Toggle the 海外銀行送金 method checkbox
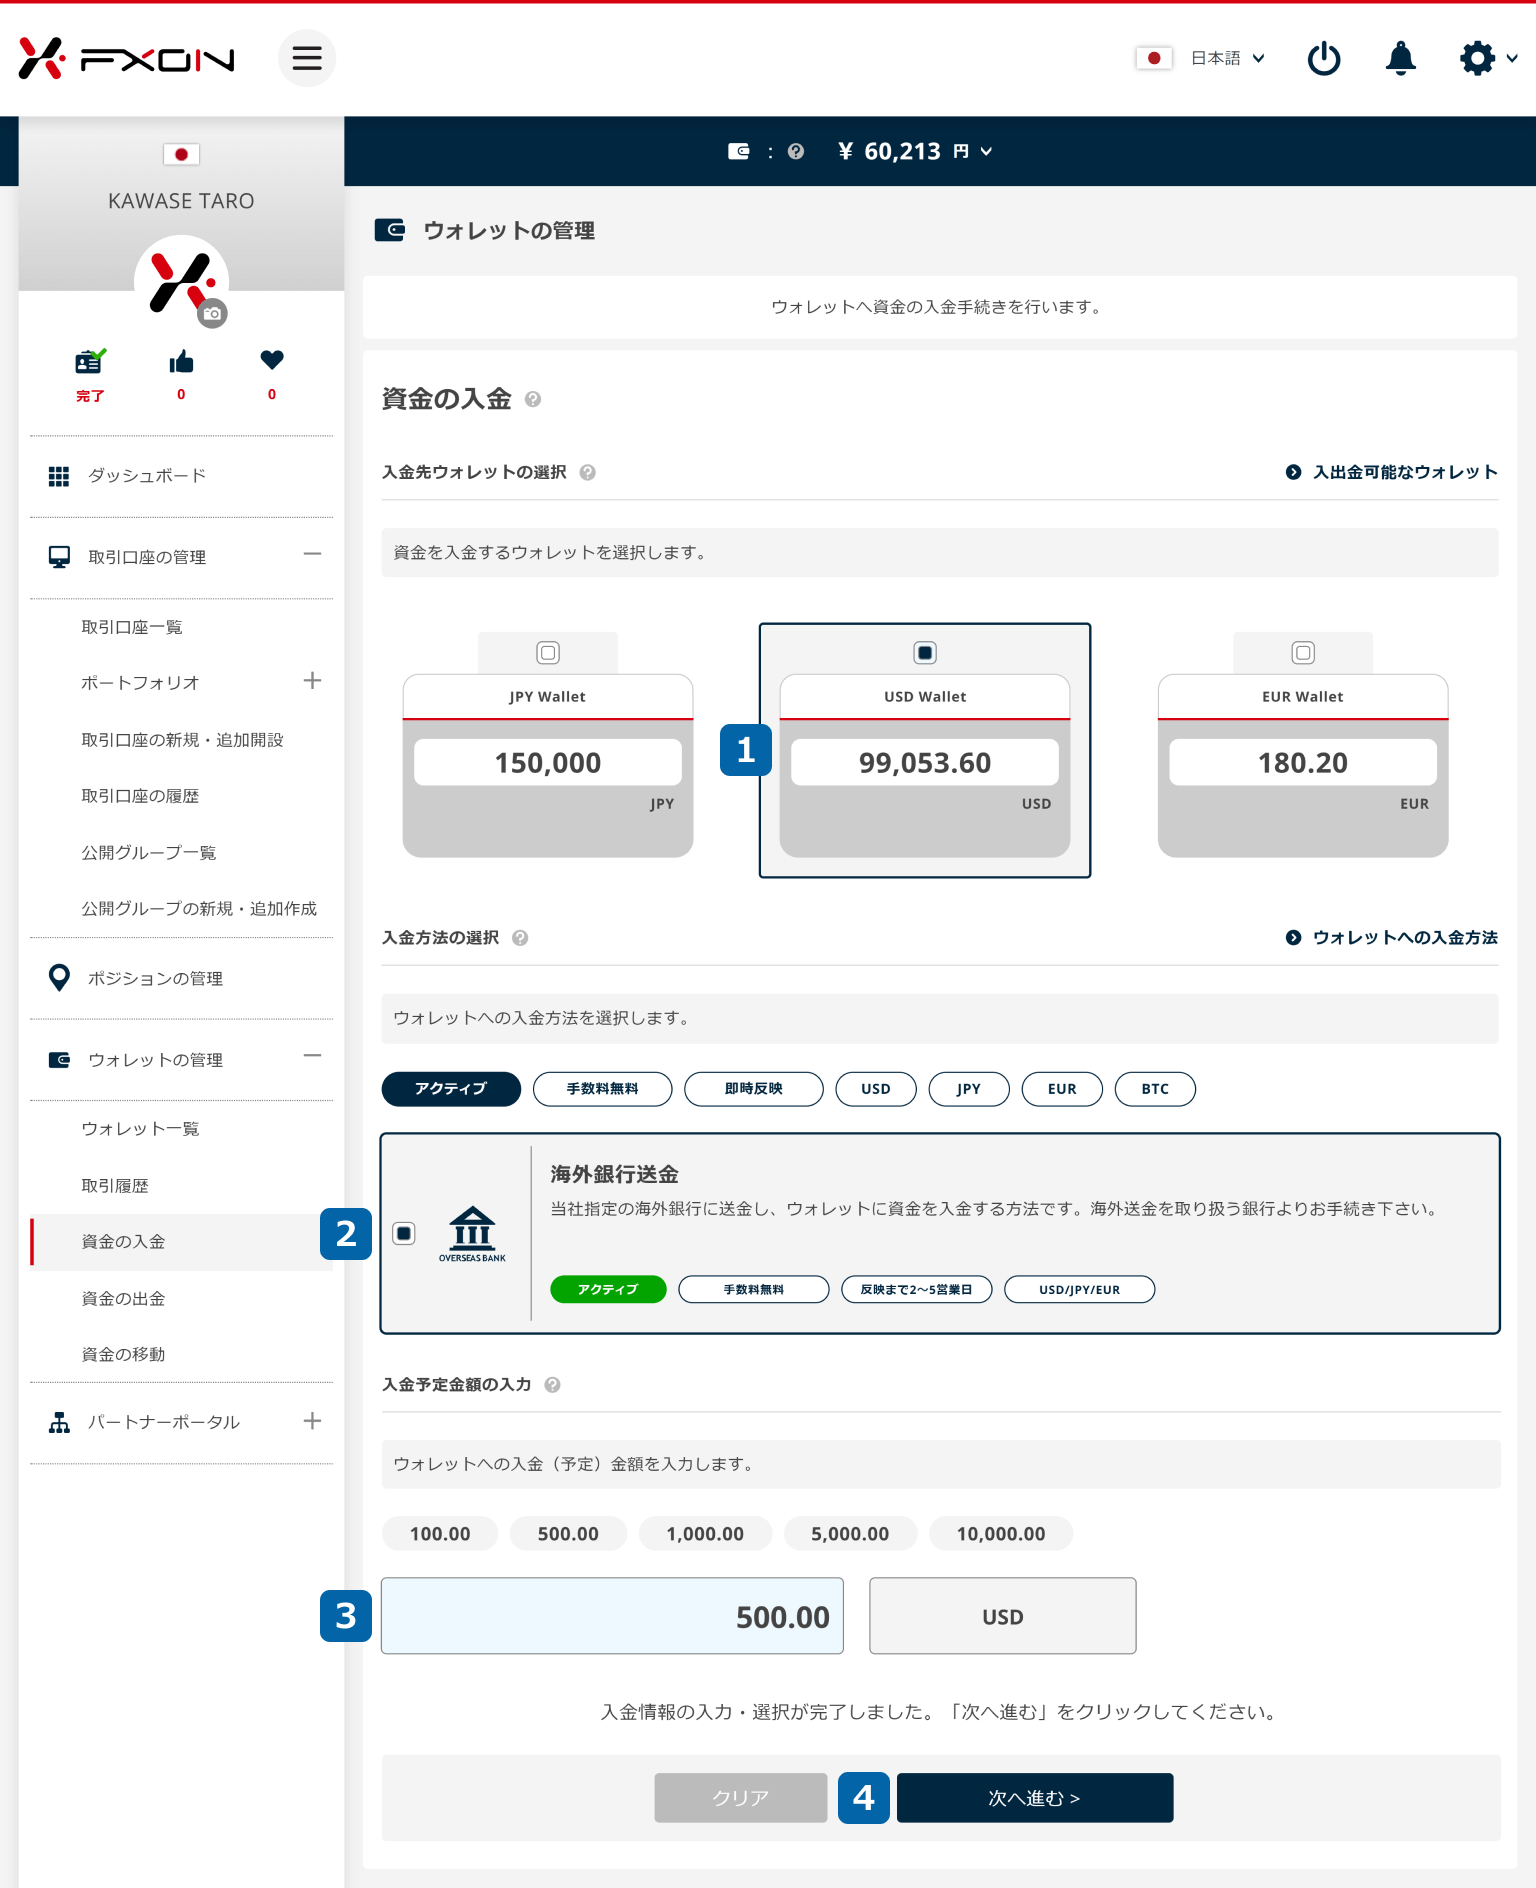 pos(404,1233)
